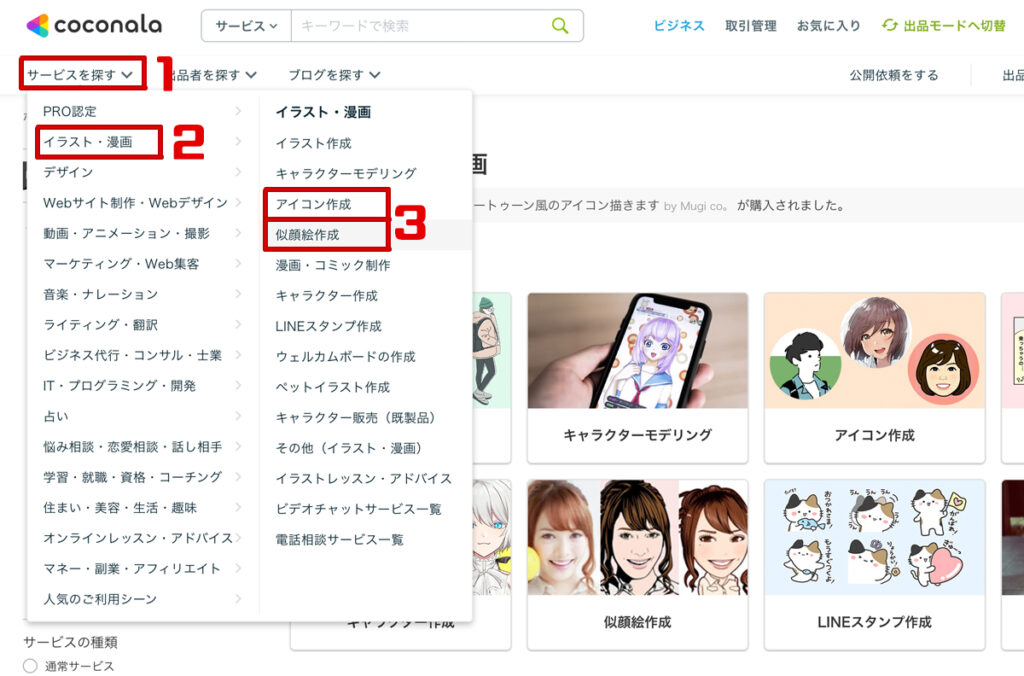The height and width of the screenshot is (676, 1024).
Task: Choose 似顔絵作成 in the submenu
Action: tap(307, 234)
